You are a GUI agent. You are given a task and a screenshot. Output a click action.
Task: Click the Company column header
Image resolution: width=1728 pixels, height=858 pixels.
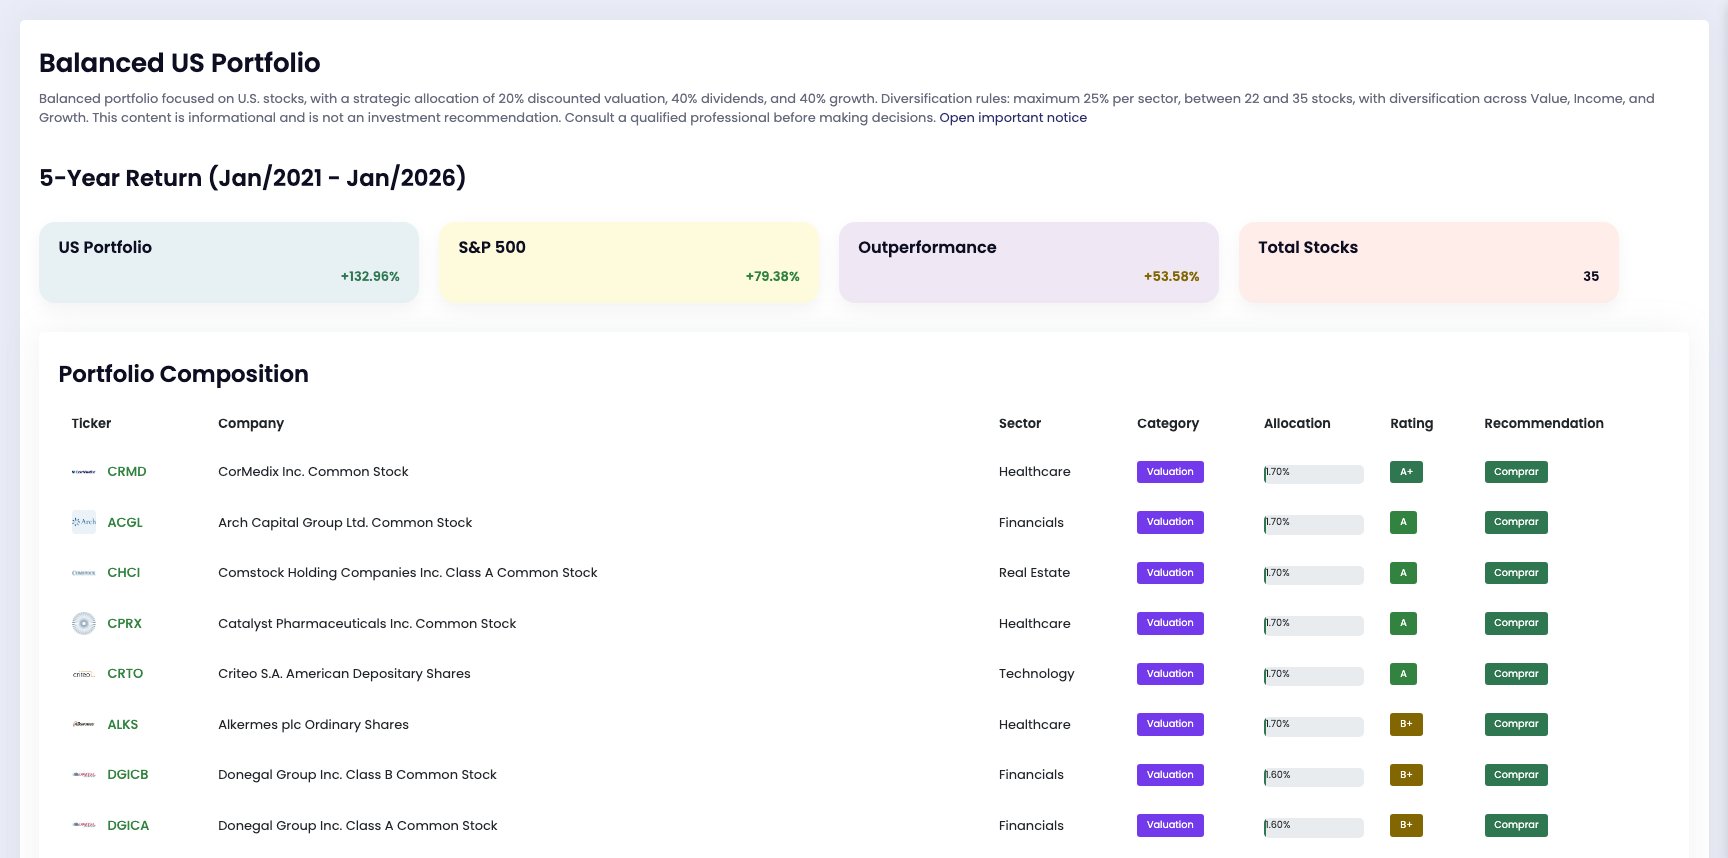(251, 424)
